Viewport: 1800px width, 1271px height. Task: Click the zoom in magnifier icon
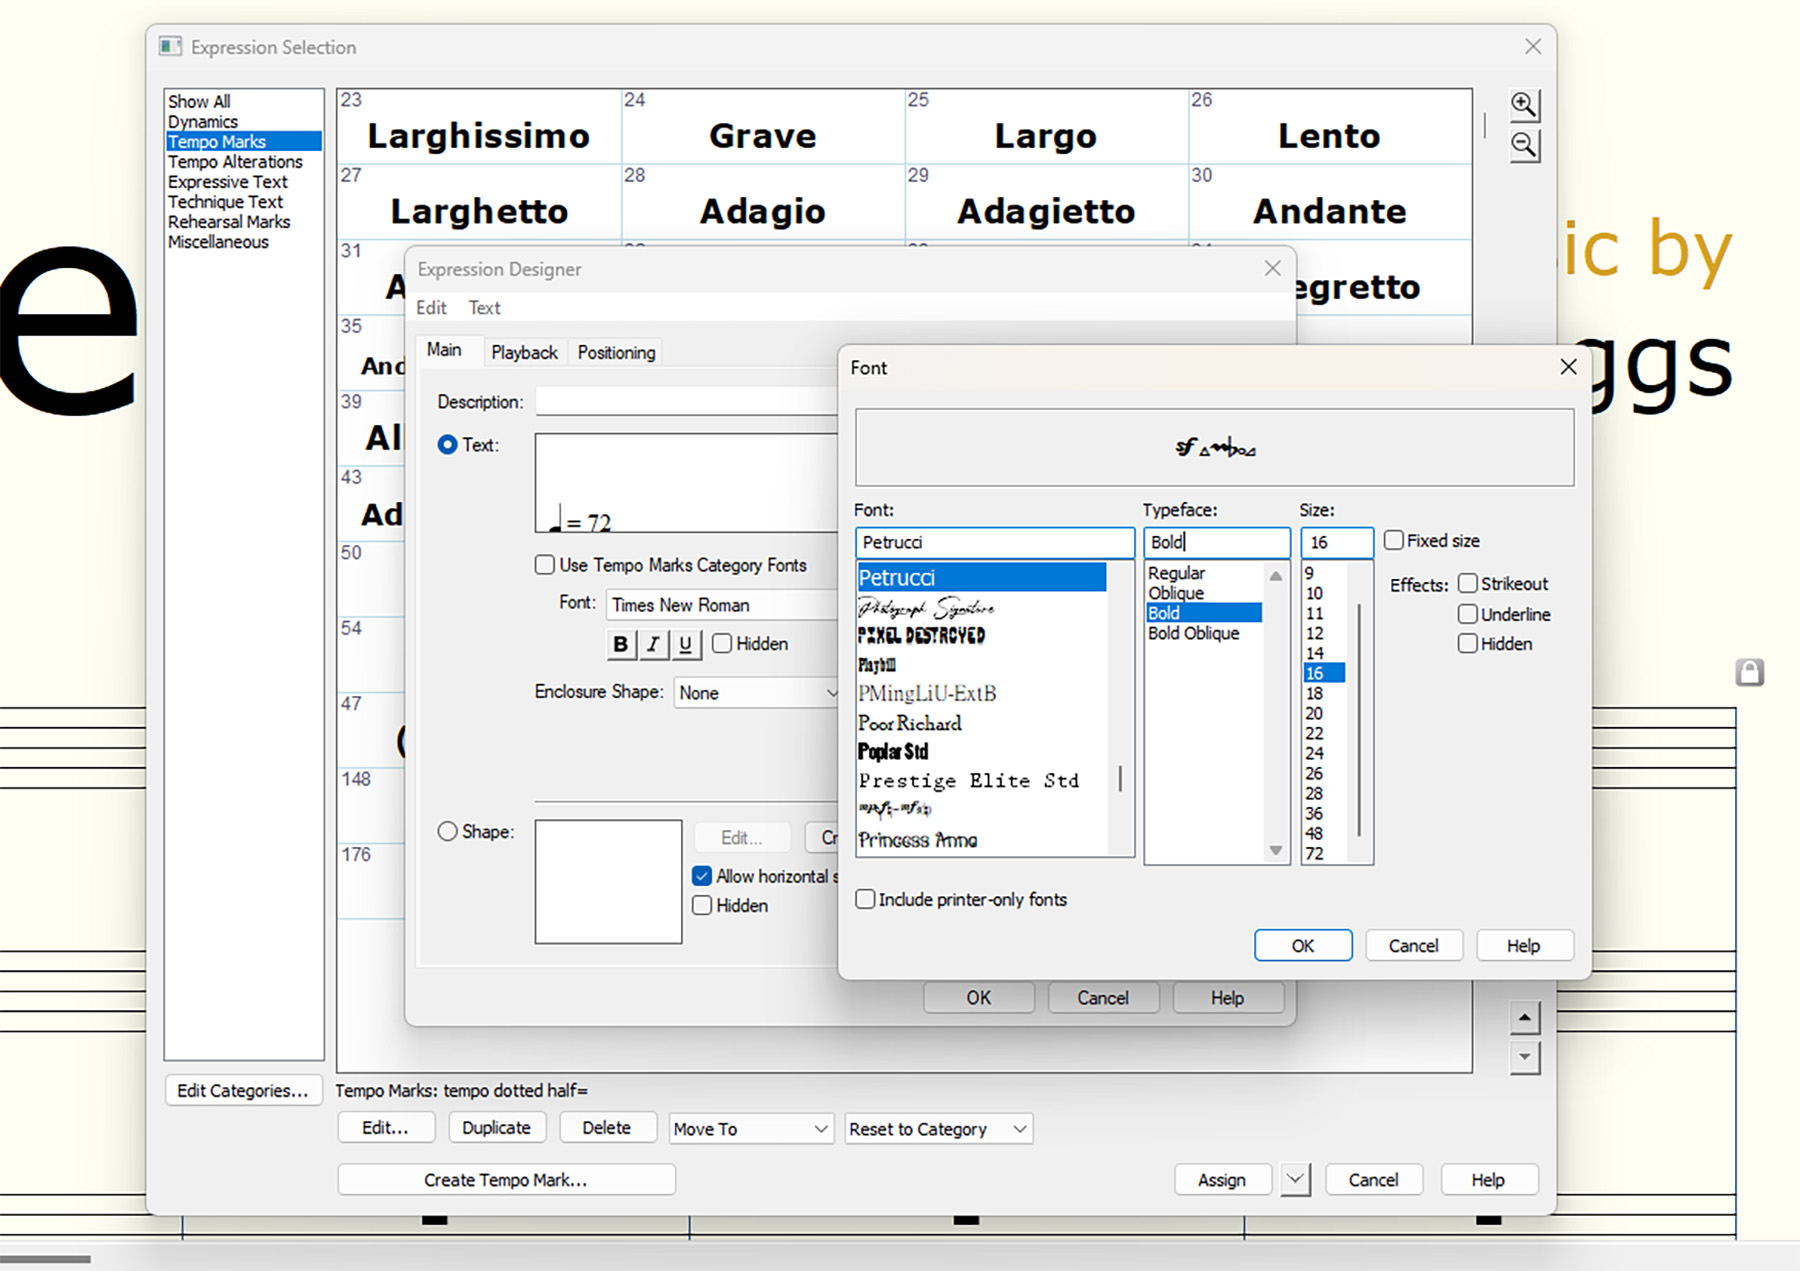coord(1523,105)
